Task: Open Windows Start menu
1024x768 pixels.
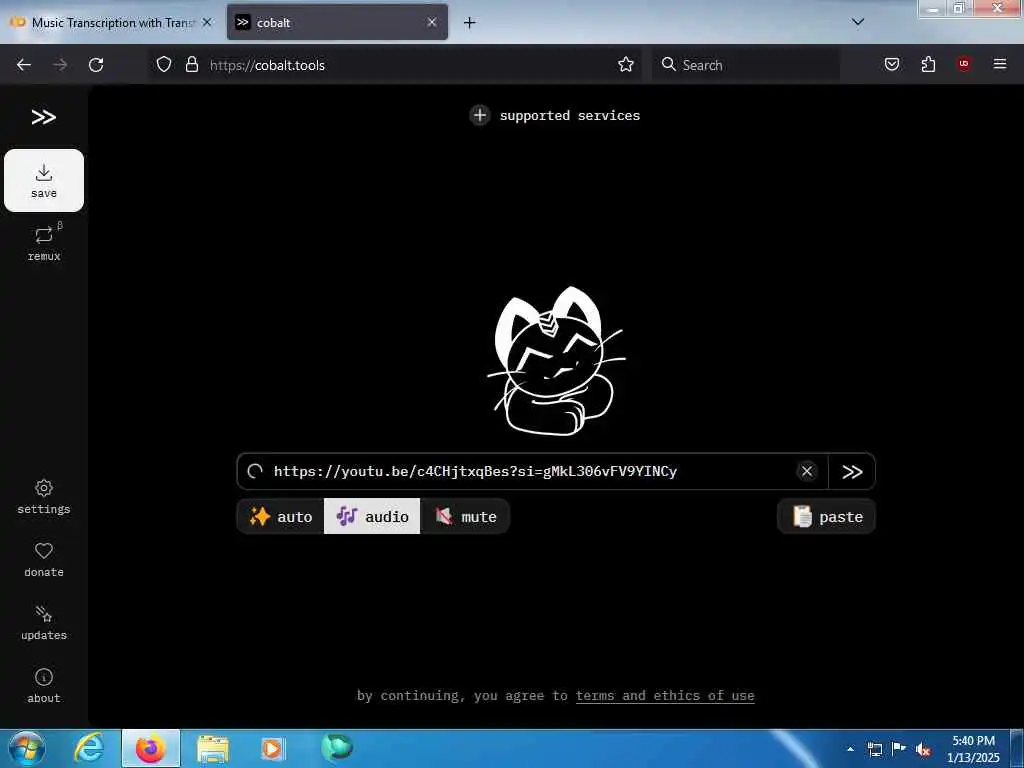Action: pyautogui.click(x=26, y=748)
